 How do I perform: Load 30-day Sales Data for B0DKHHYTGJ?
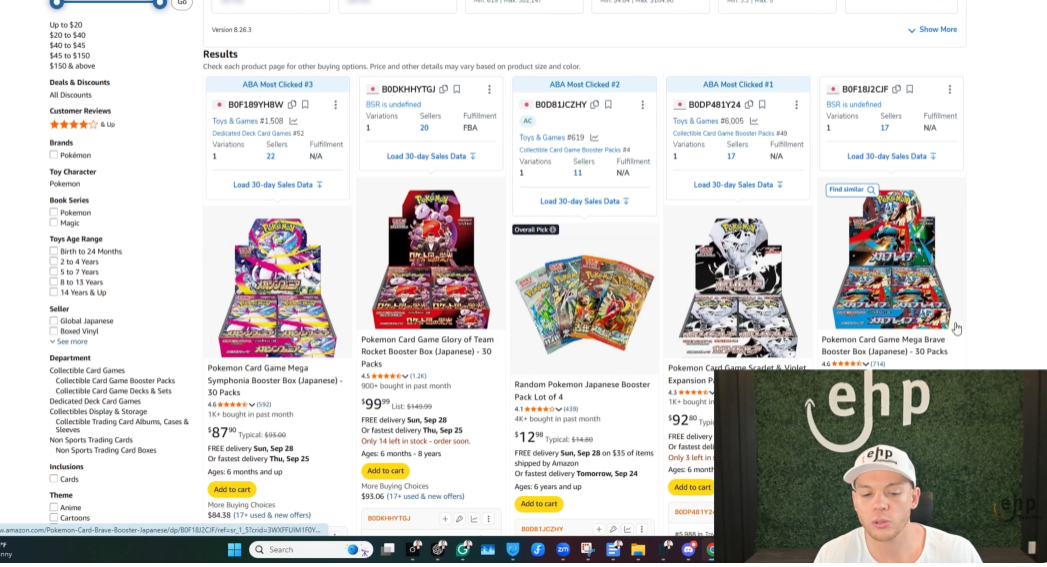click(x=431, y=156)
